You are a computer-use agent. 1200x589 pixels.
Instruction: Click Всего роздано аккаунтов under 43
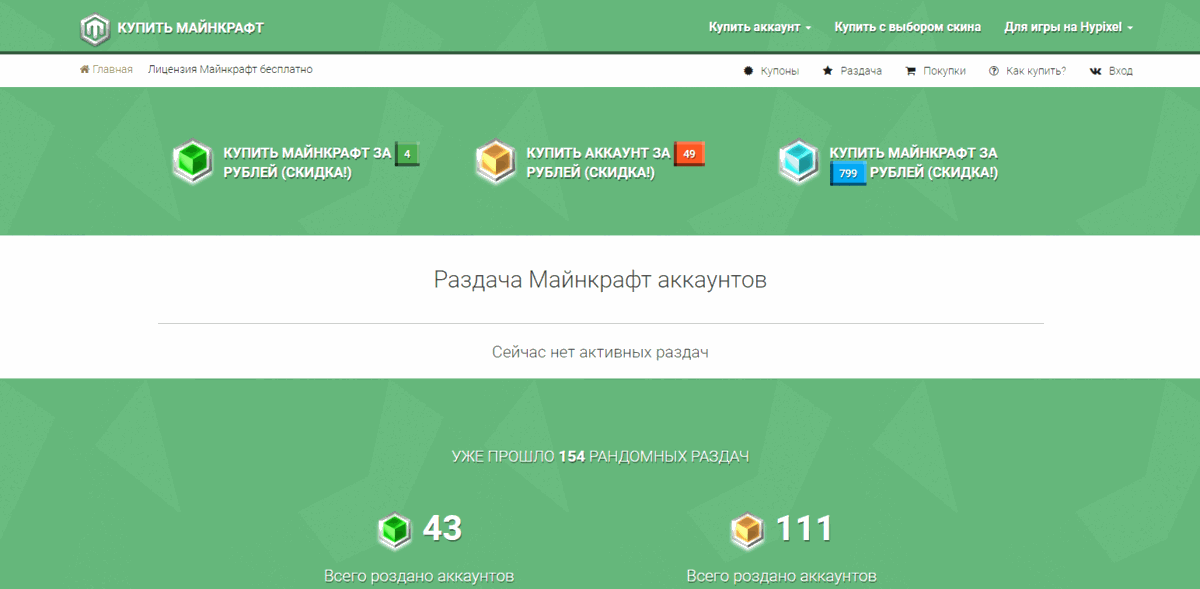[419, 576]
